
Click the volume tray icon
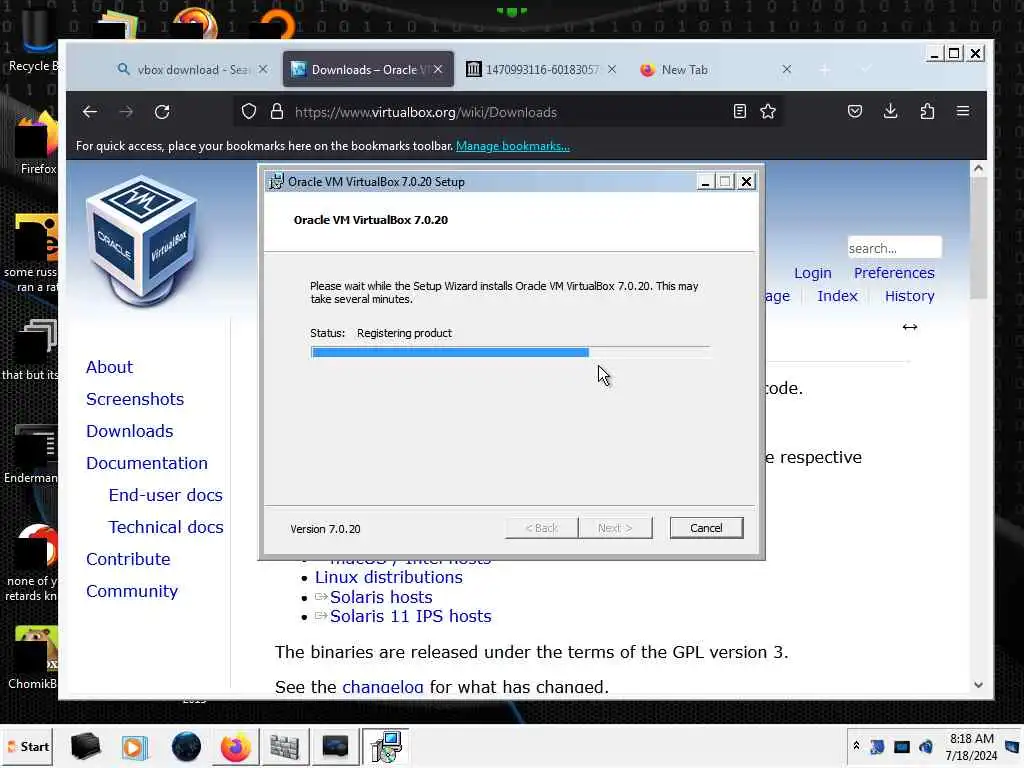coord(926,746)
